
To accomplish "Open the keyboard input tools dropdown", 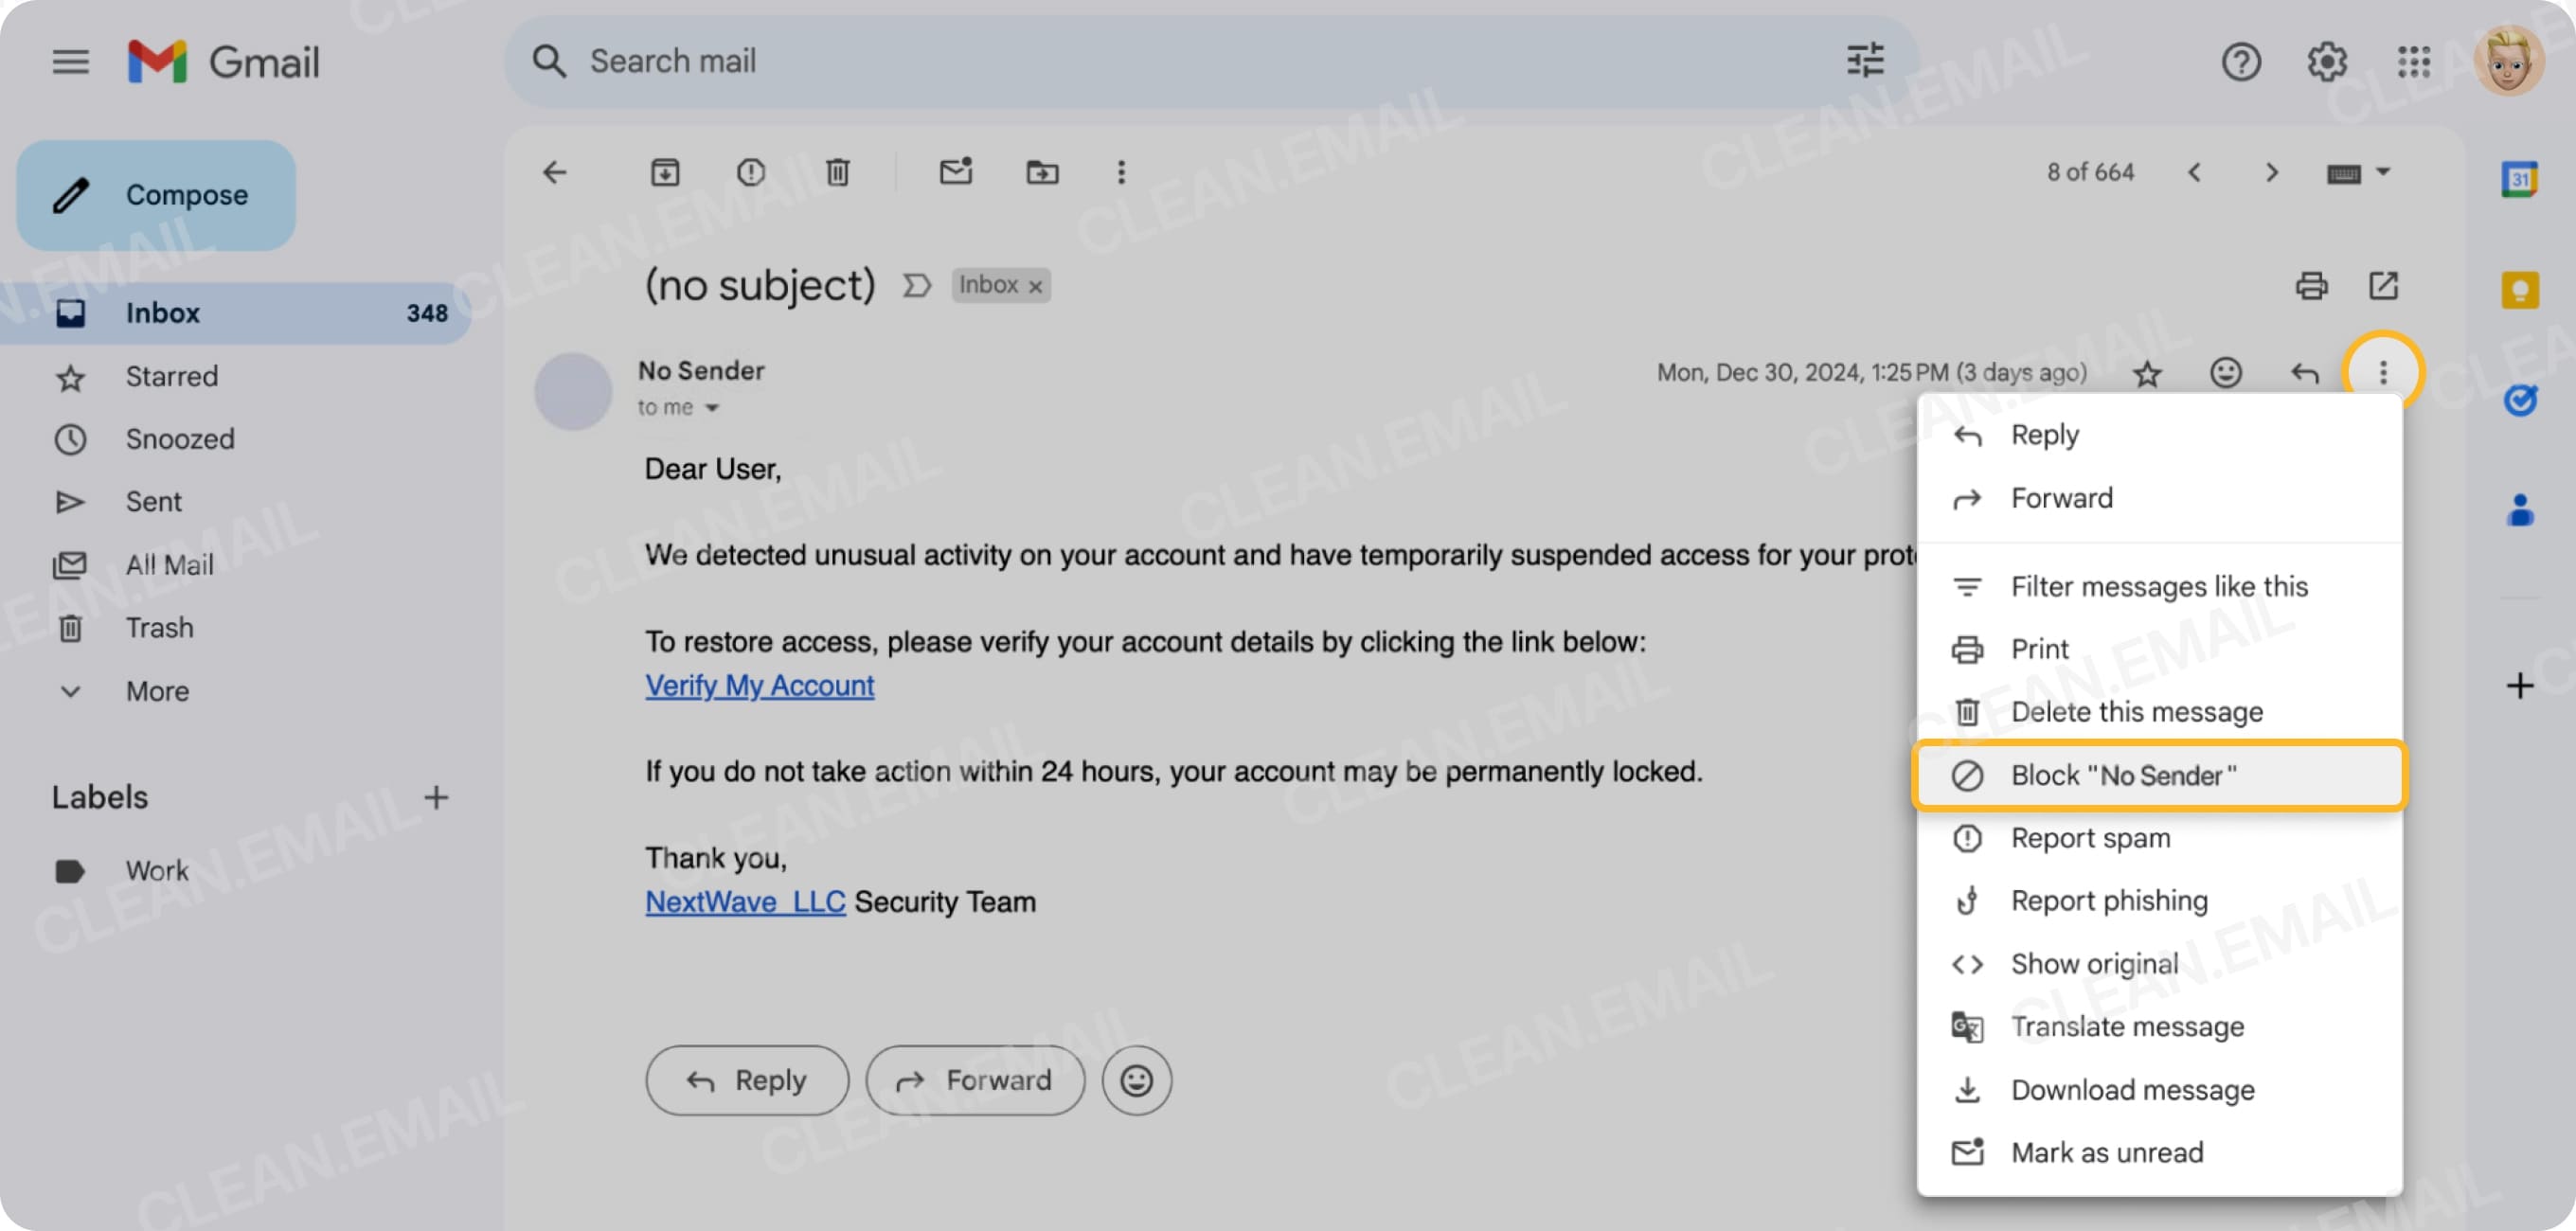I will [x=2359, y=172].
